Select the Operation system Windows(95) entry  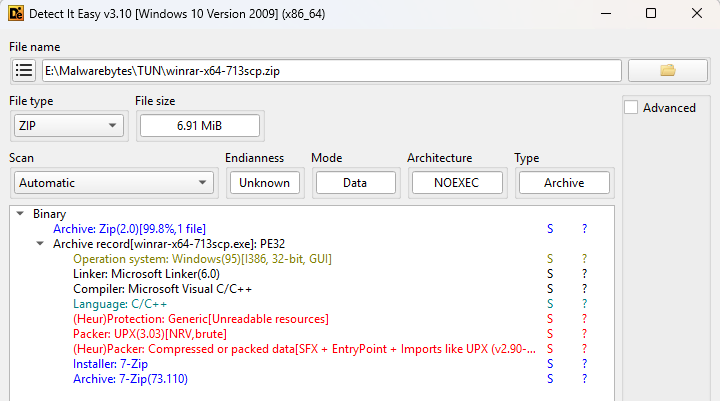click(202, 259)
